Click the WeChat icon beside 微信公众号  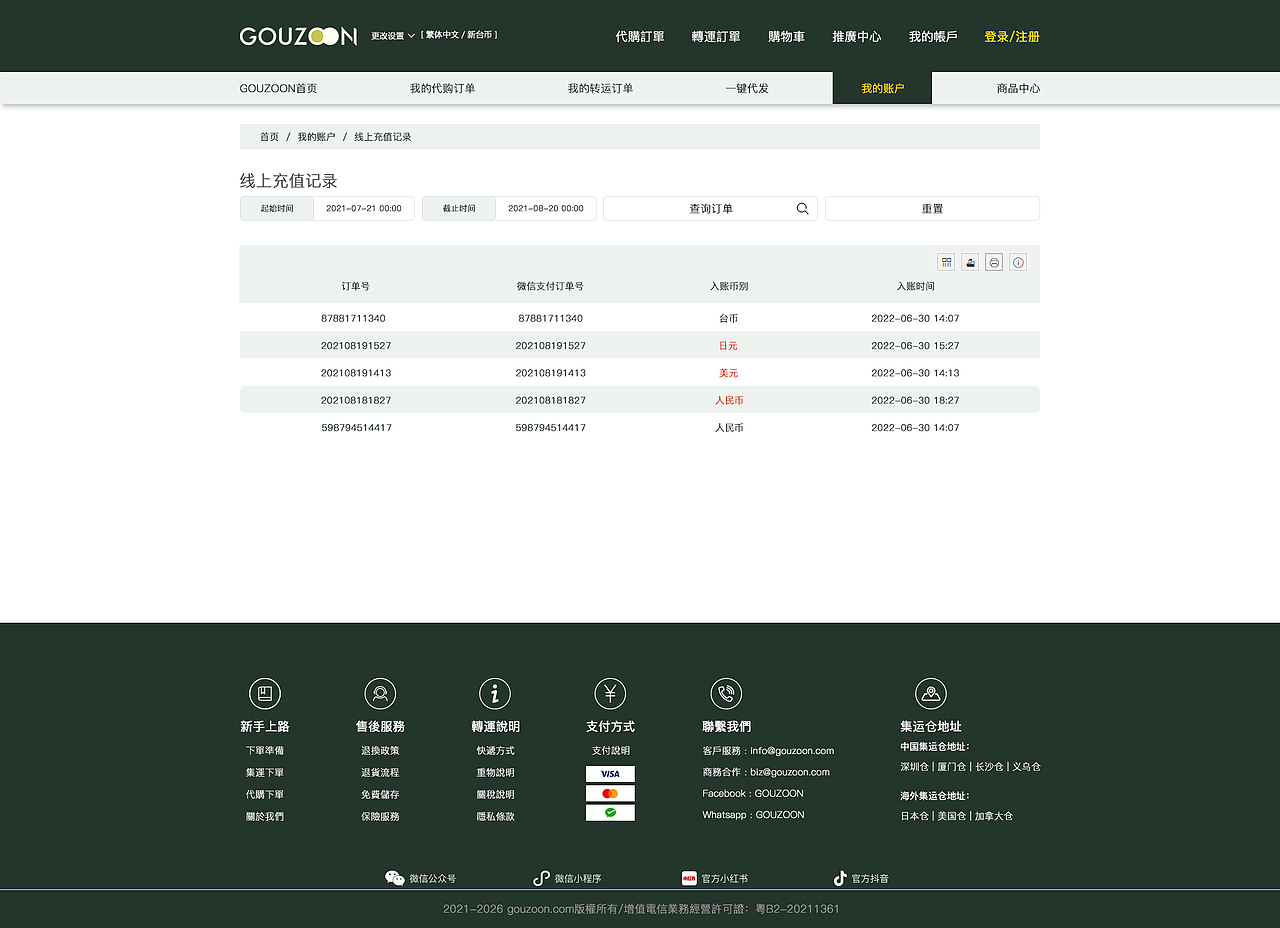click(395, 878)
